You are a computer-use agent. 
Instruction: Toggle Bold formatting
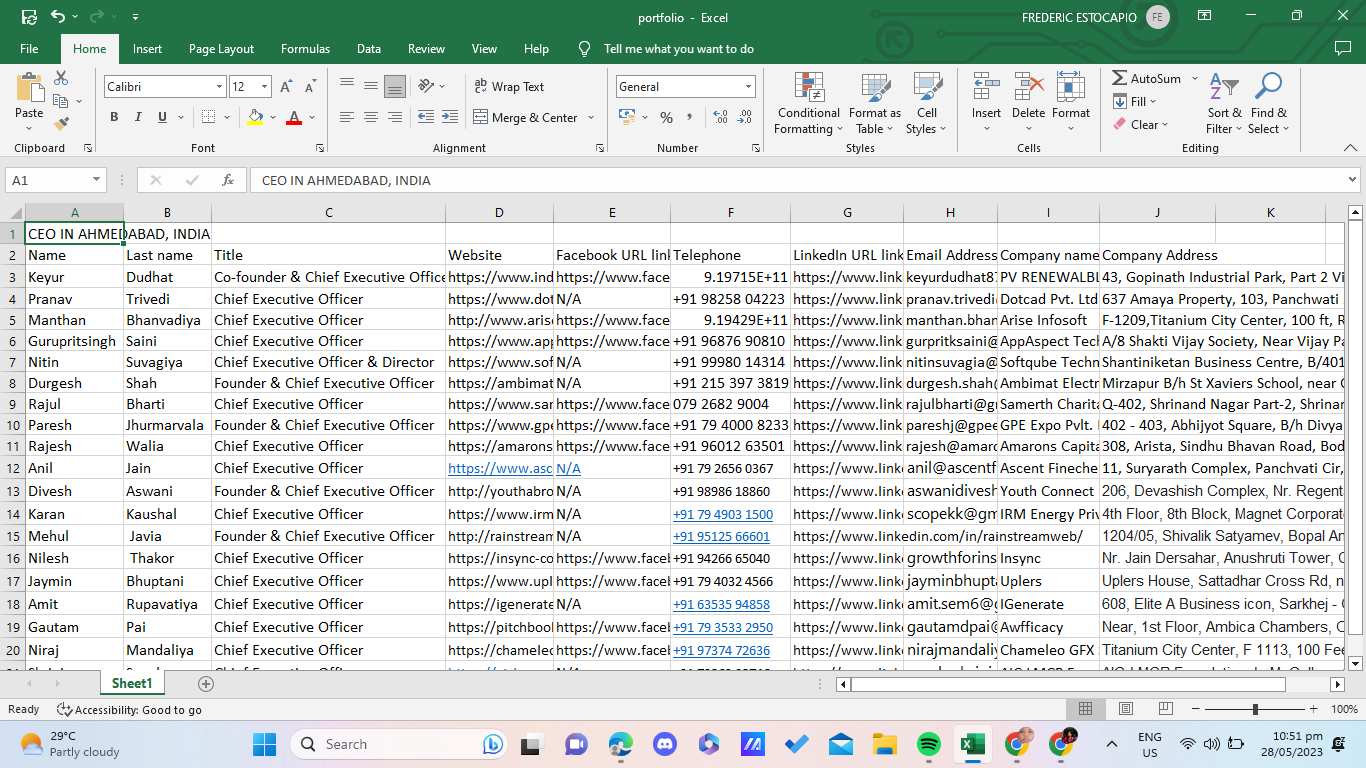click(x=114, y=117)
